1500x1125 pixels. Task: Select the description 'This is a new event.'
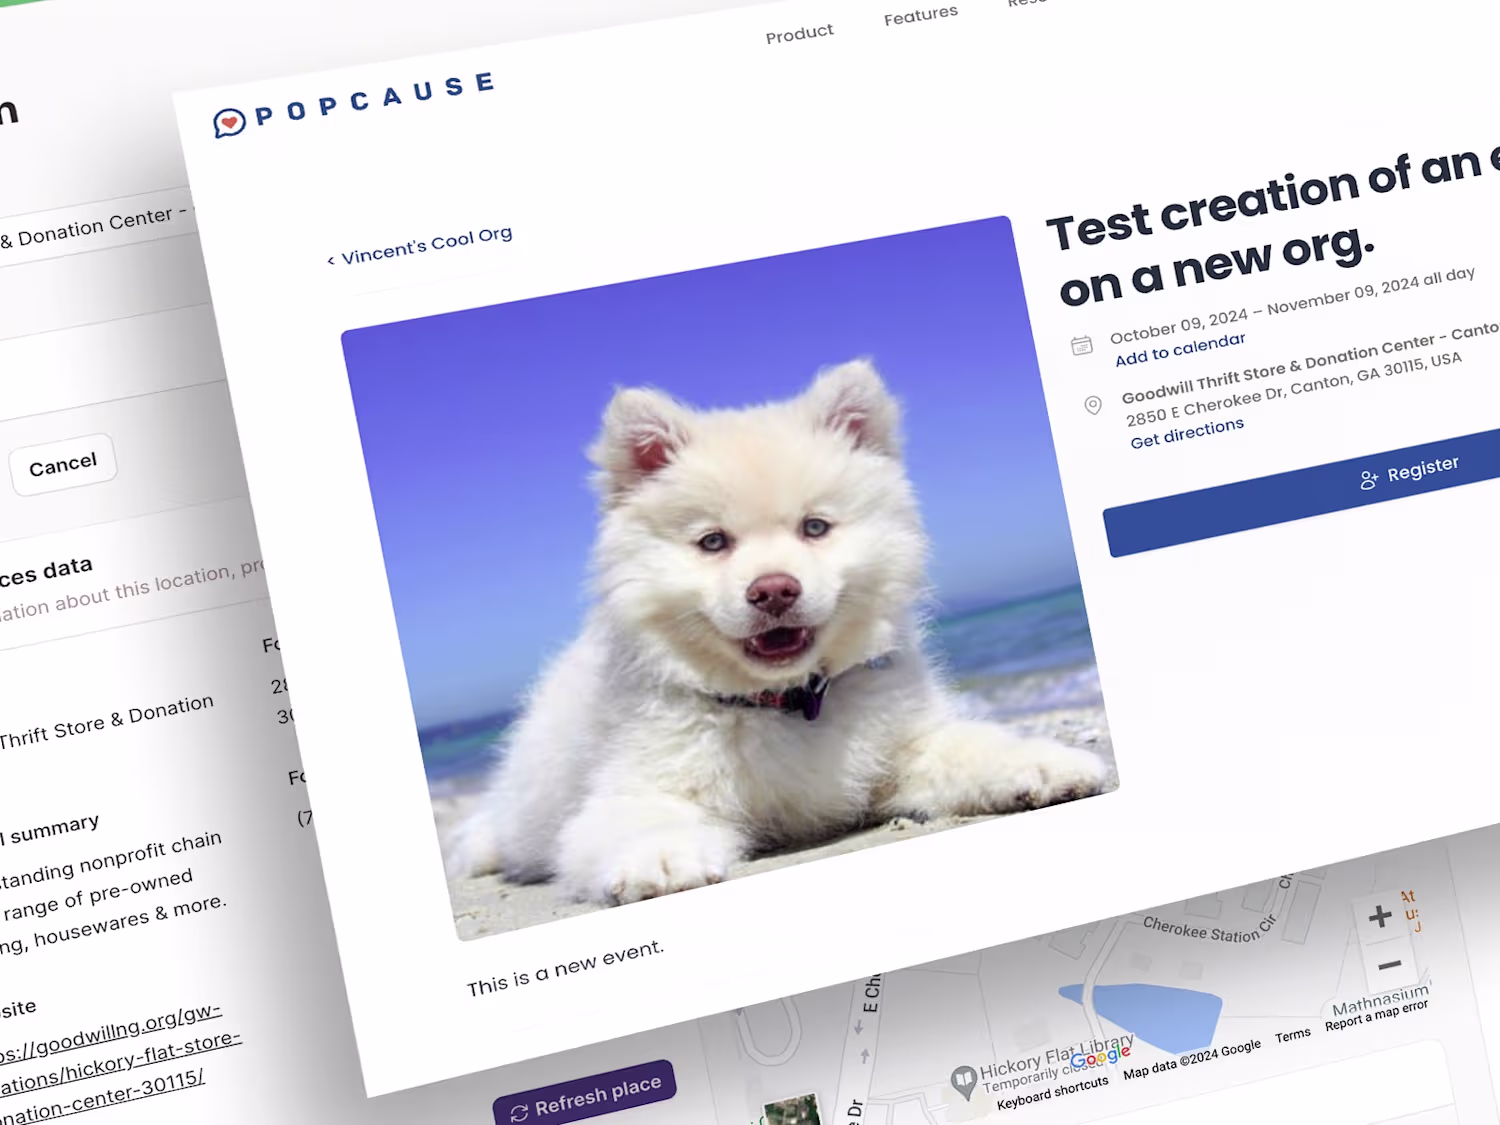click(565, 967)
